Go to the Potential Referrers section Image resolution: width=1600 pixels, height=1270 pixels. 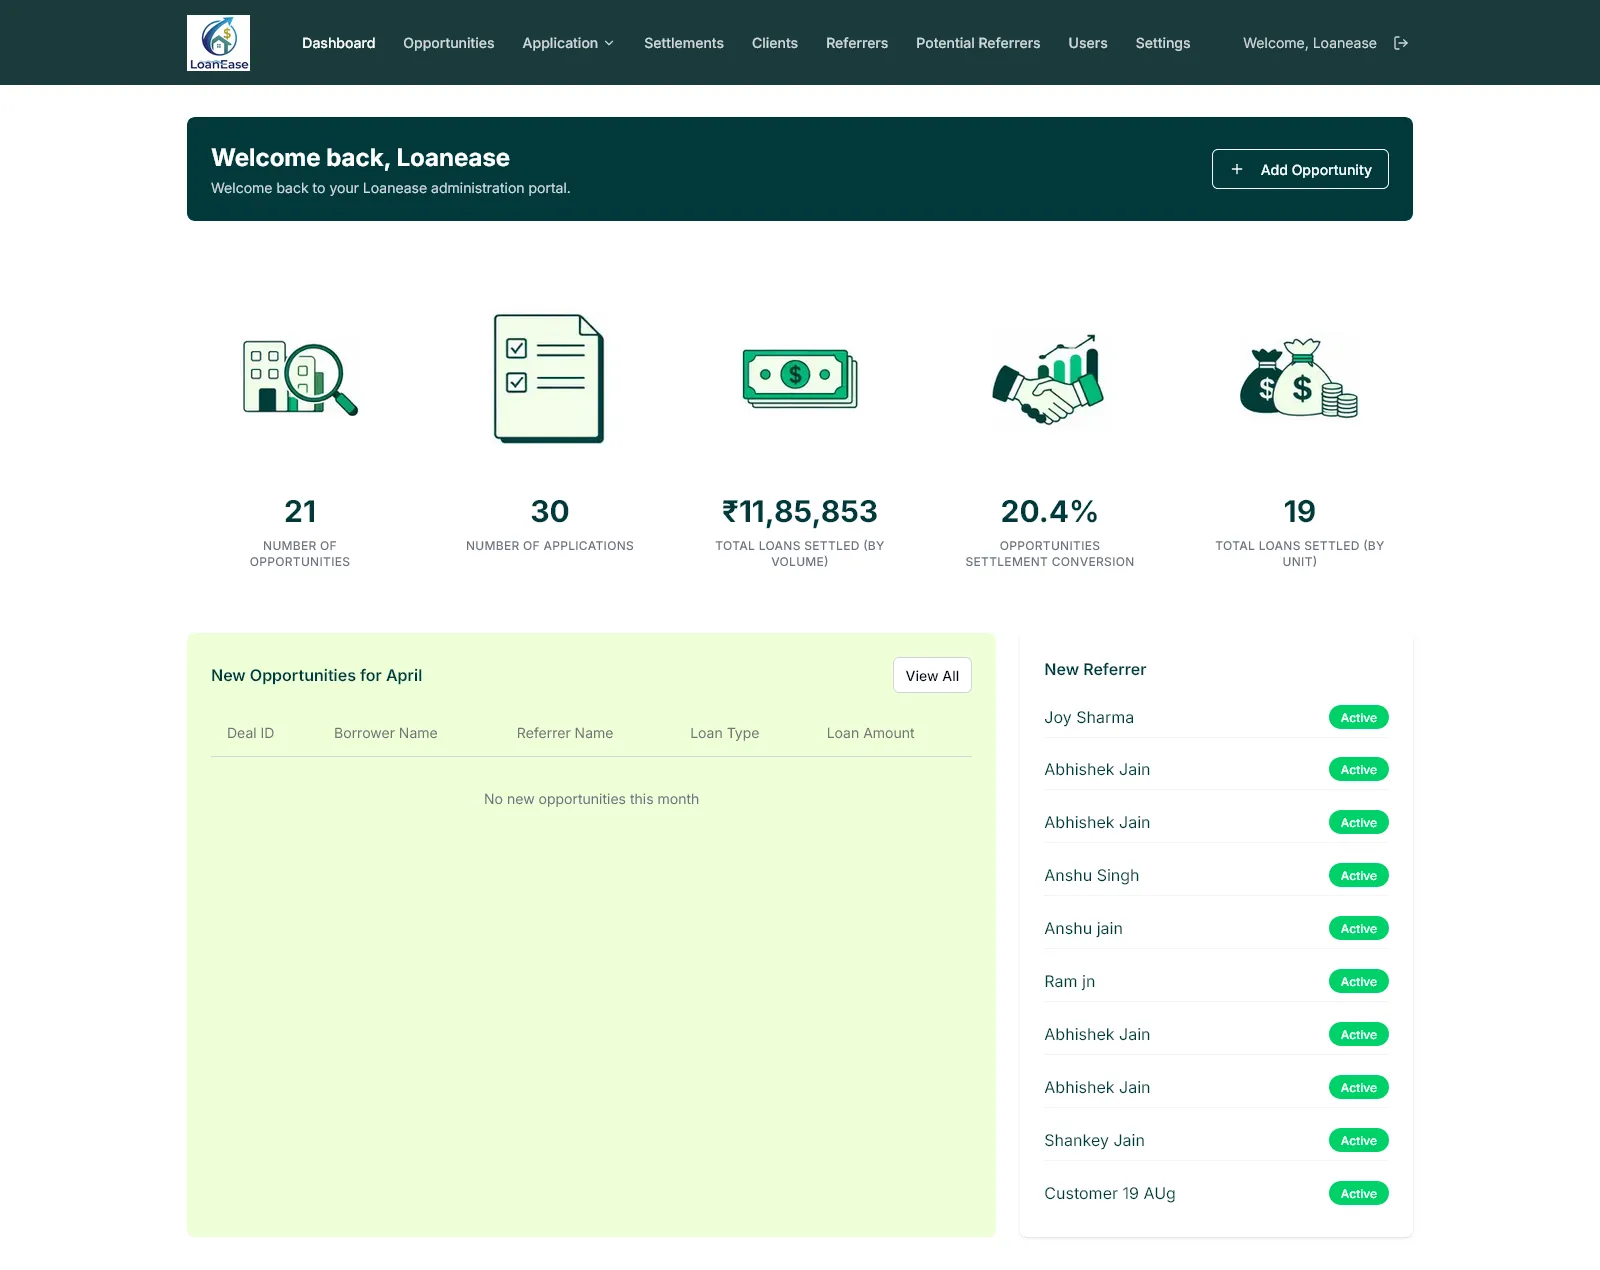977,43
